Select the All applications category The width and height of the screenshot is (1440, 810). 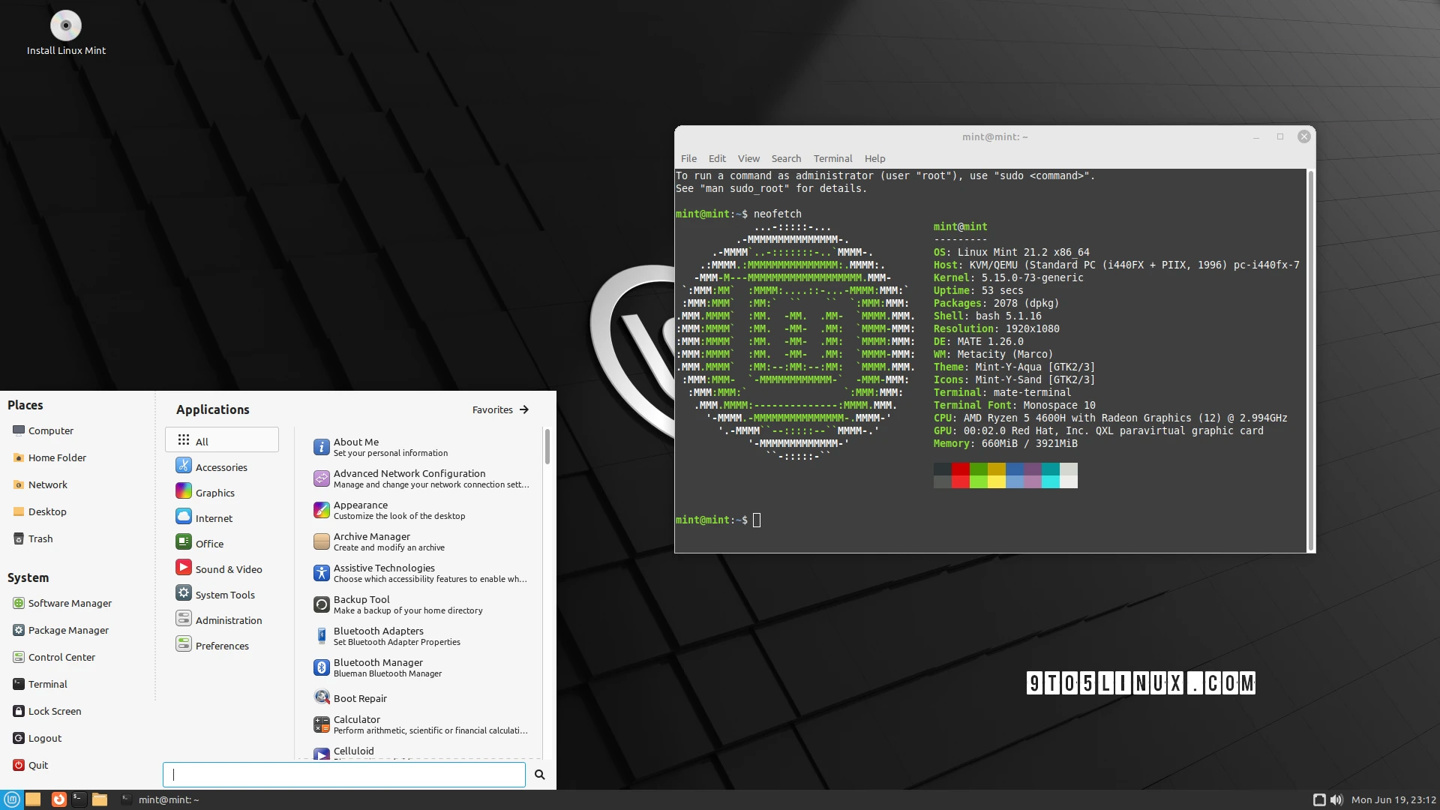click(222, 440)
